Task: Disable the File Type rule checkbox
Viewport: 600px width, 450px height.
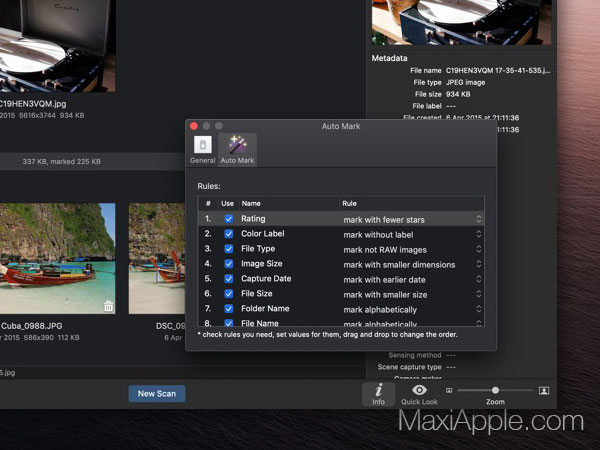Action: coord(228,249)
